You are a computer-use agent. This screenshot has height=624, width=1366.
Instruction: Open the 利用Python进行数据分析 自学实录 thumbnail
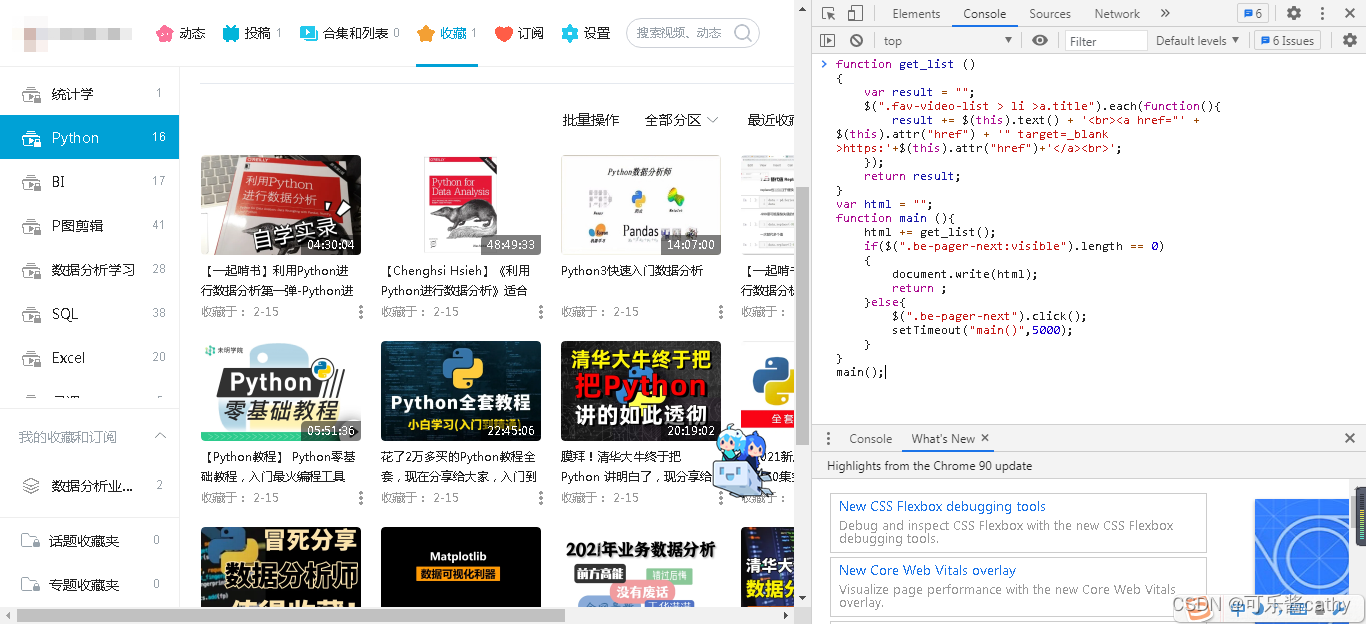pos(281,205)
